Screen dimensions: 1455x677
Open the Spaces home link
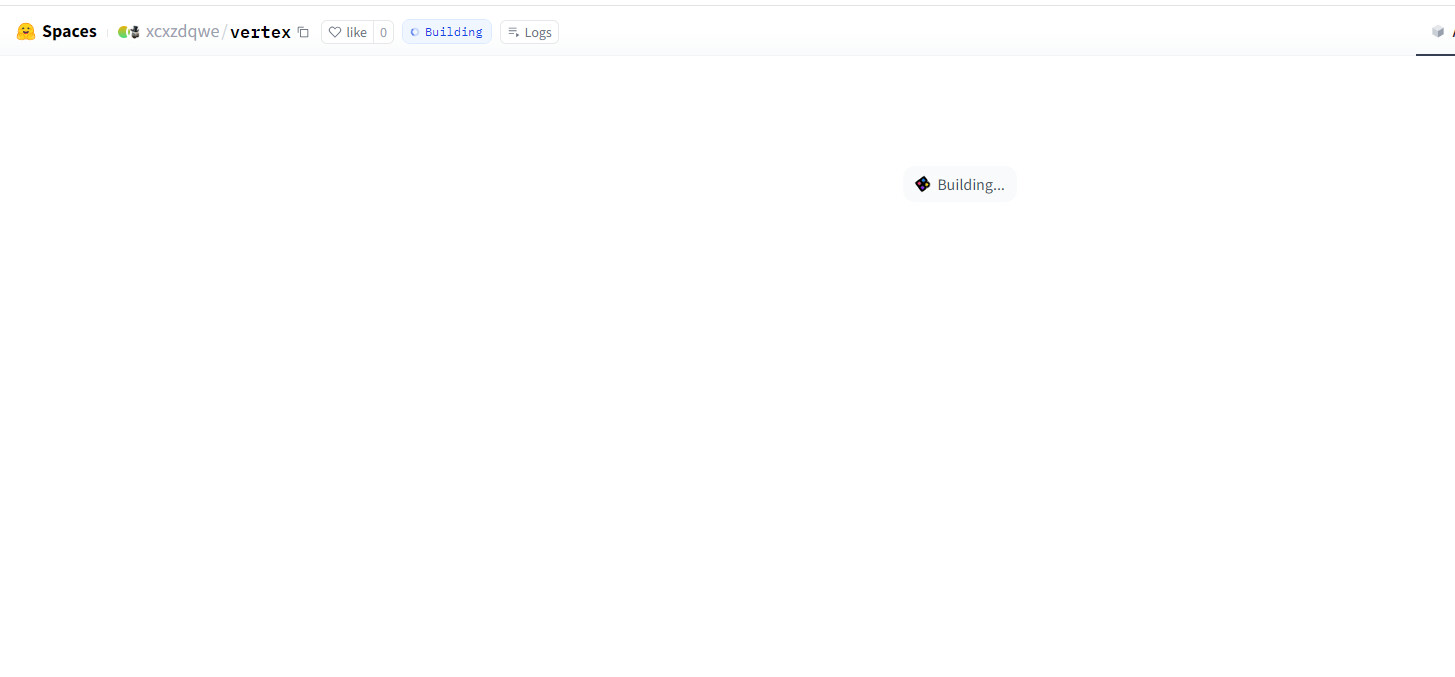click(x=69, y=32)
